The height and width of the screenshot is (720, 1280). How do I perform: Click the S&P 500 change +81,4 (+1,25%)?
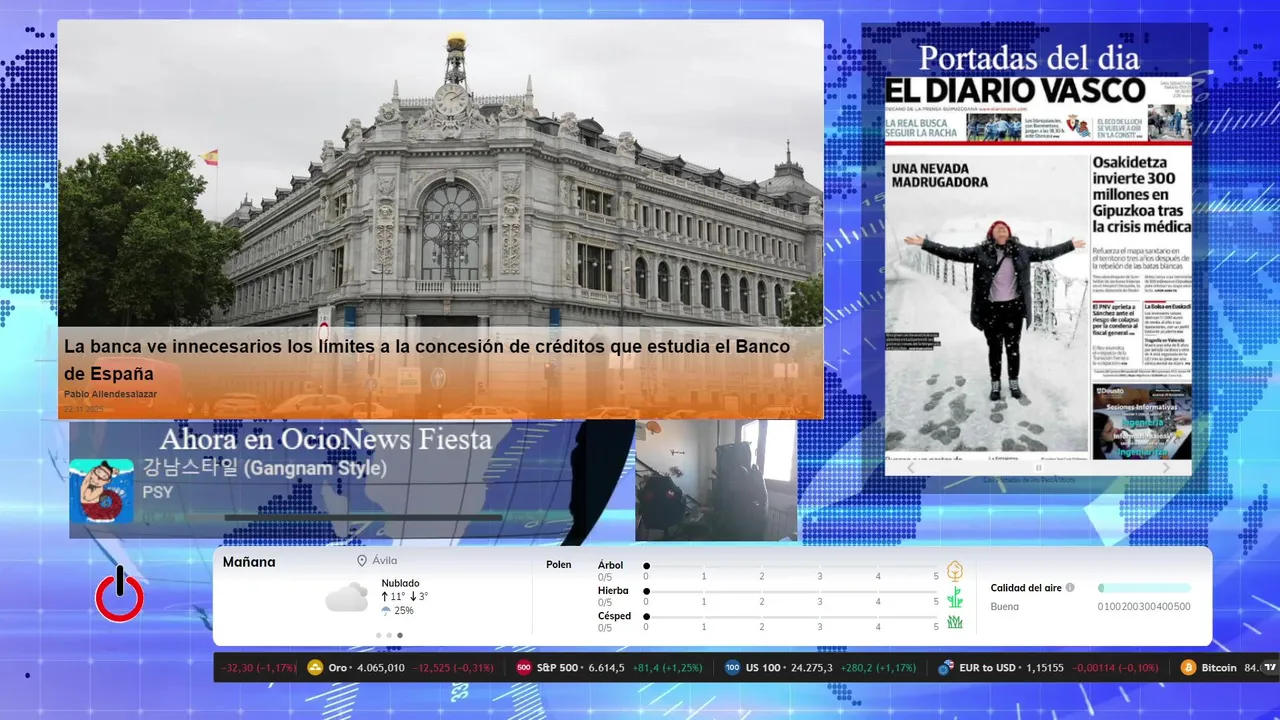tap(667, 668)
